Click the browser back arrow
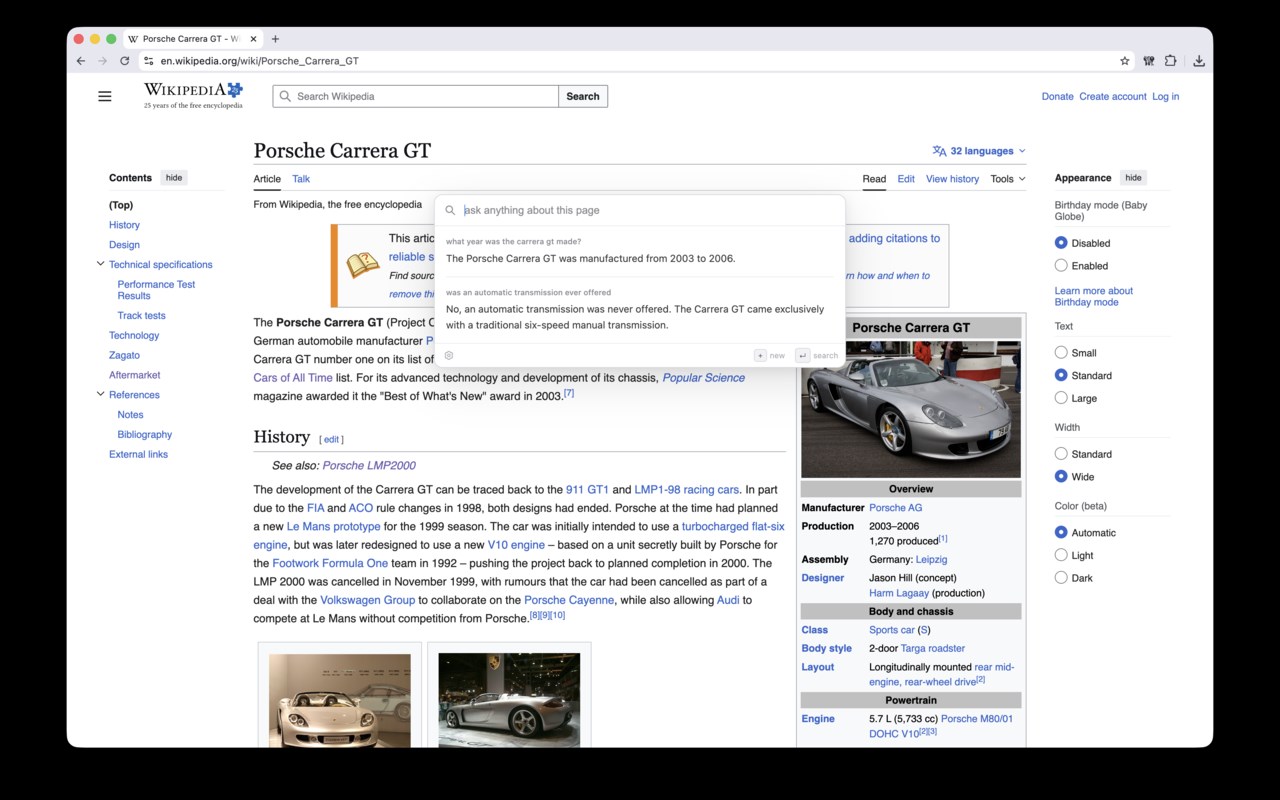 point(81,61)
